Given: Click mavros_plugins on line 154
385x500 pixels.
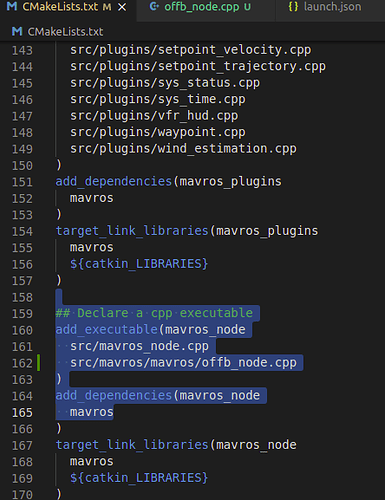Looking at the screenshot, I should click(x=267, y=231).
